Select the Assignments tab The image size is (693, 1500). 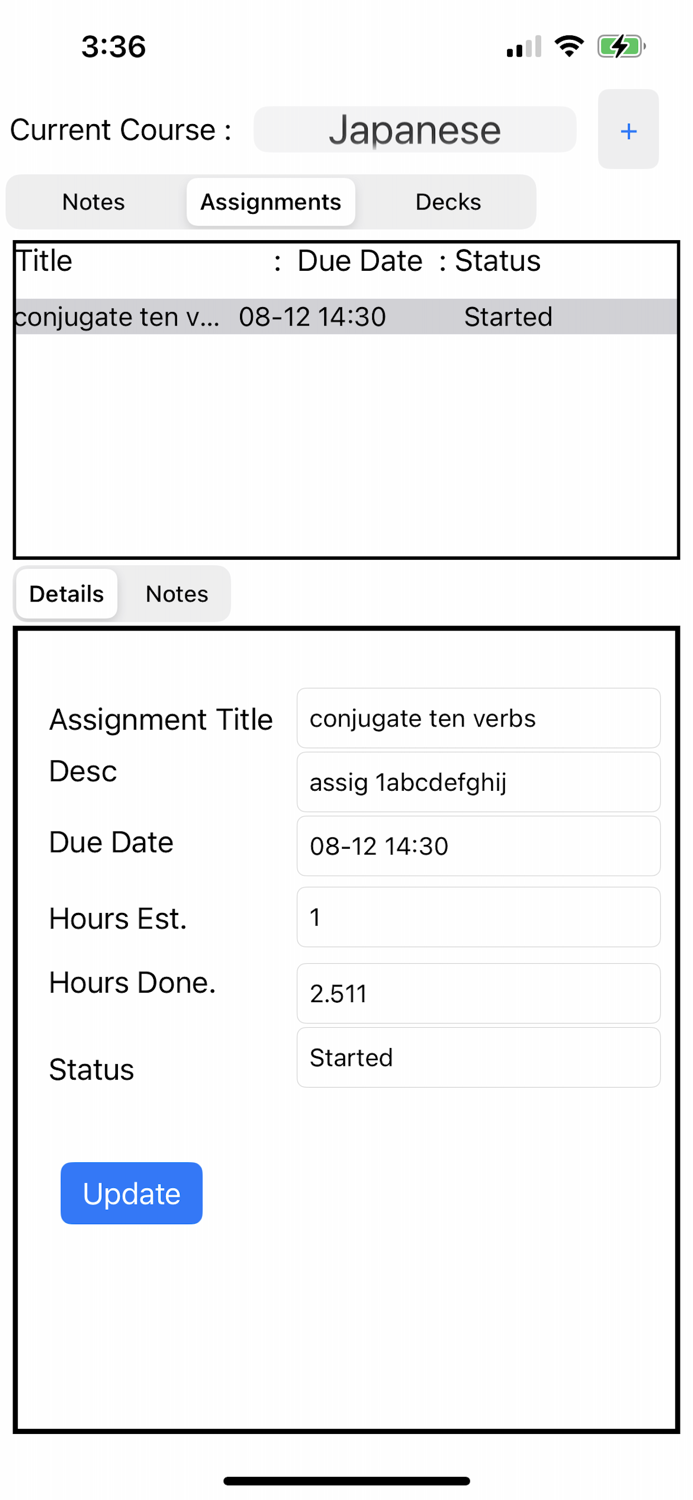click(x=270, y=202)
